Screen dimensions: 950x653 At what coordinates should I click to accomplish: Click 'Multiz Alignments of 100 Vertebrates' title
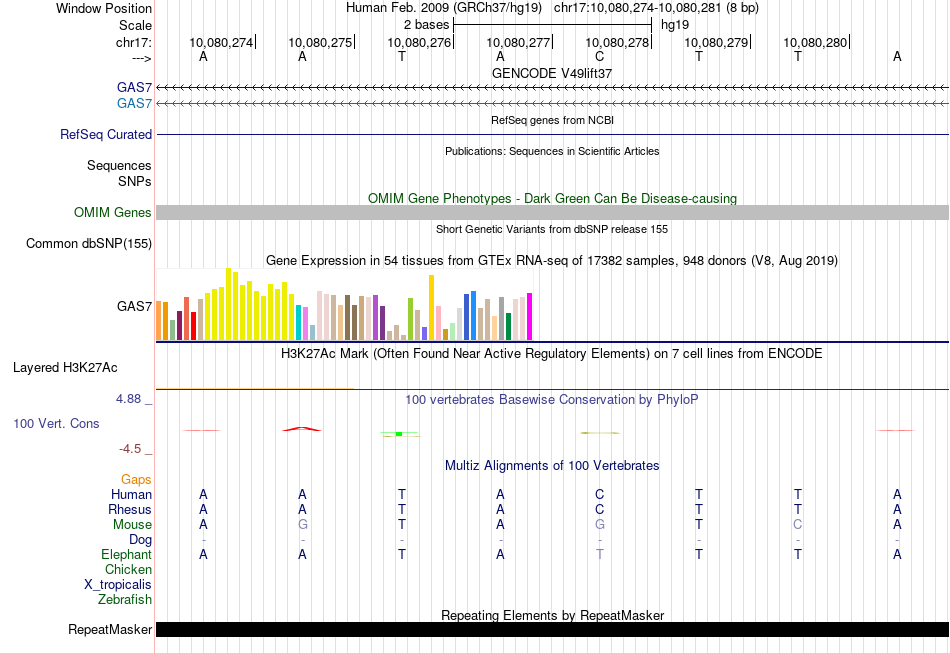pos(552,465)
